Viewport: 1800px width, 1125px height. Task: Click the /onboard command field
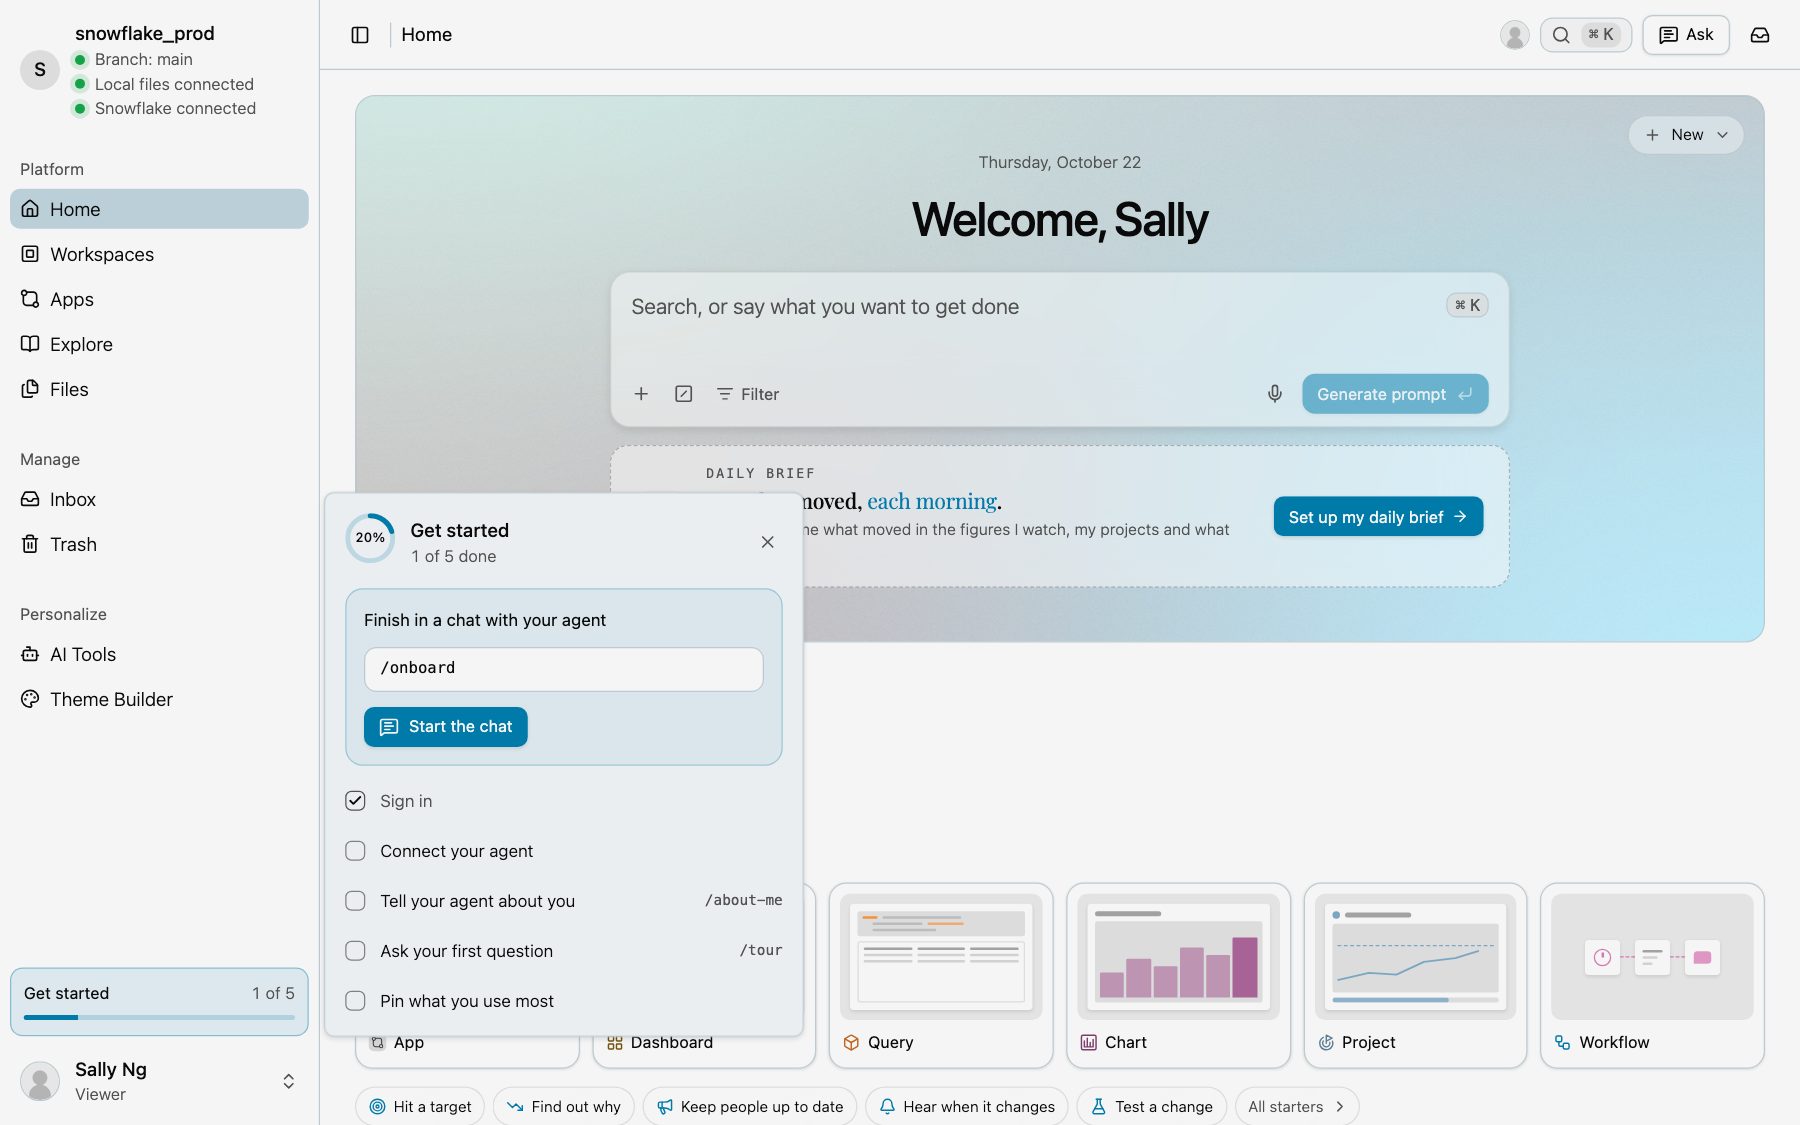(x=563, y=669)
